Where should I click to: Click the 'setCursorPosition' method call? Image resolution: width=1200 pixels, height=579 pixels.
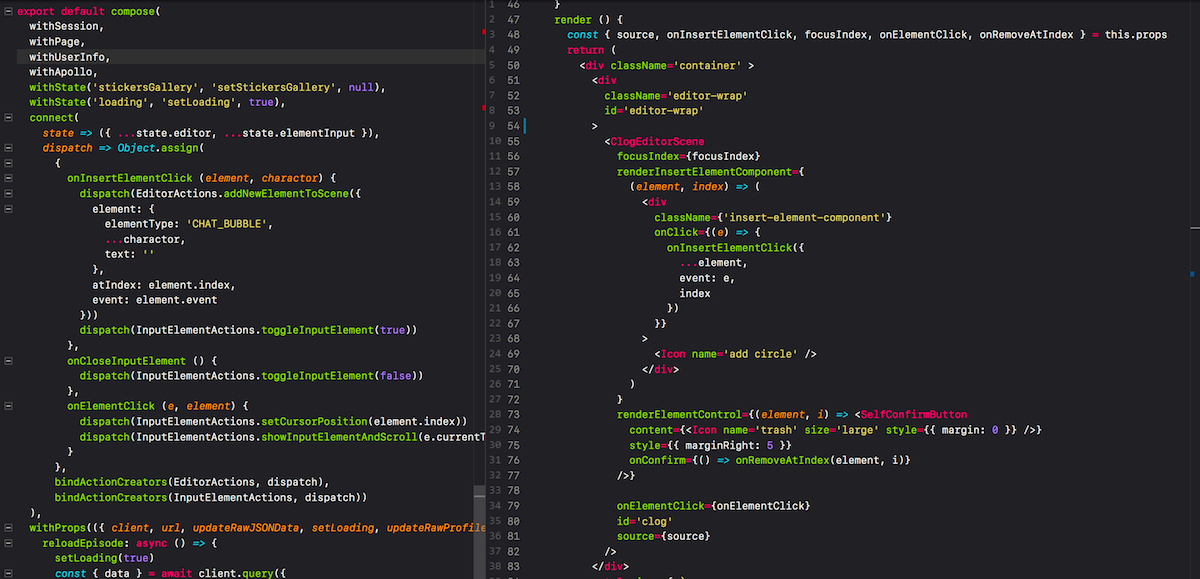[x=313, y=421]
